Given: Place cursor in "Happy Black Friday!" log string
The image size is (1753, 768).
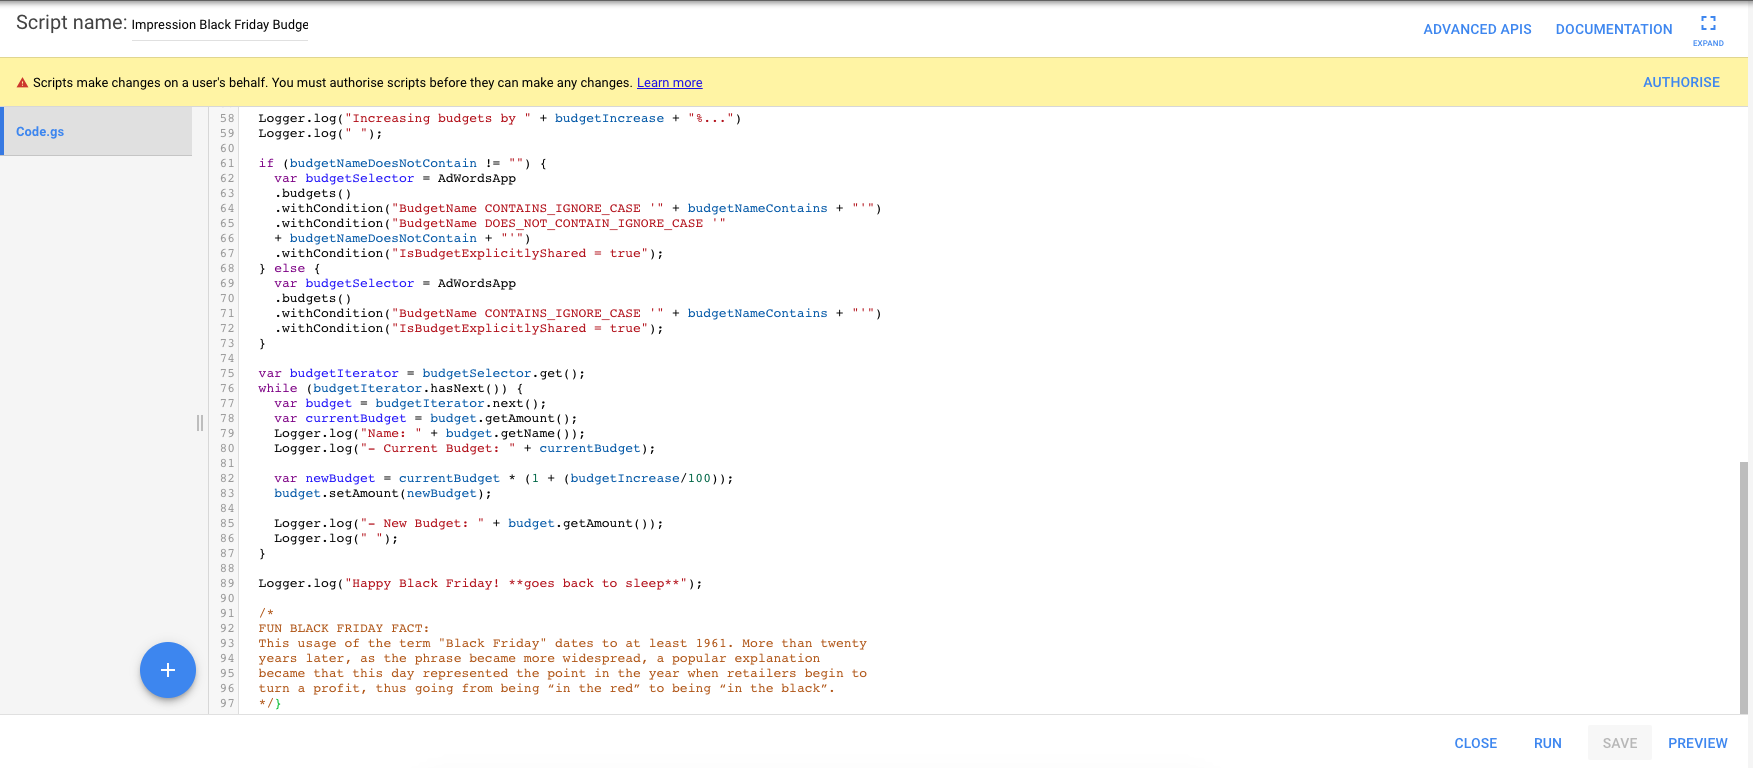Looking at the screenshot, I should (x=425, y=583).
